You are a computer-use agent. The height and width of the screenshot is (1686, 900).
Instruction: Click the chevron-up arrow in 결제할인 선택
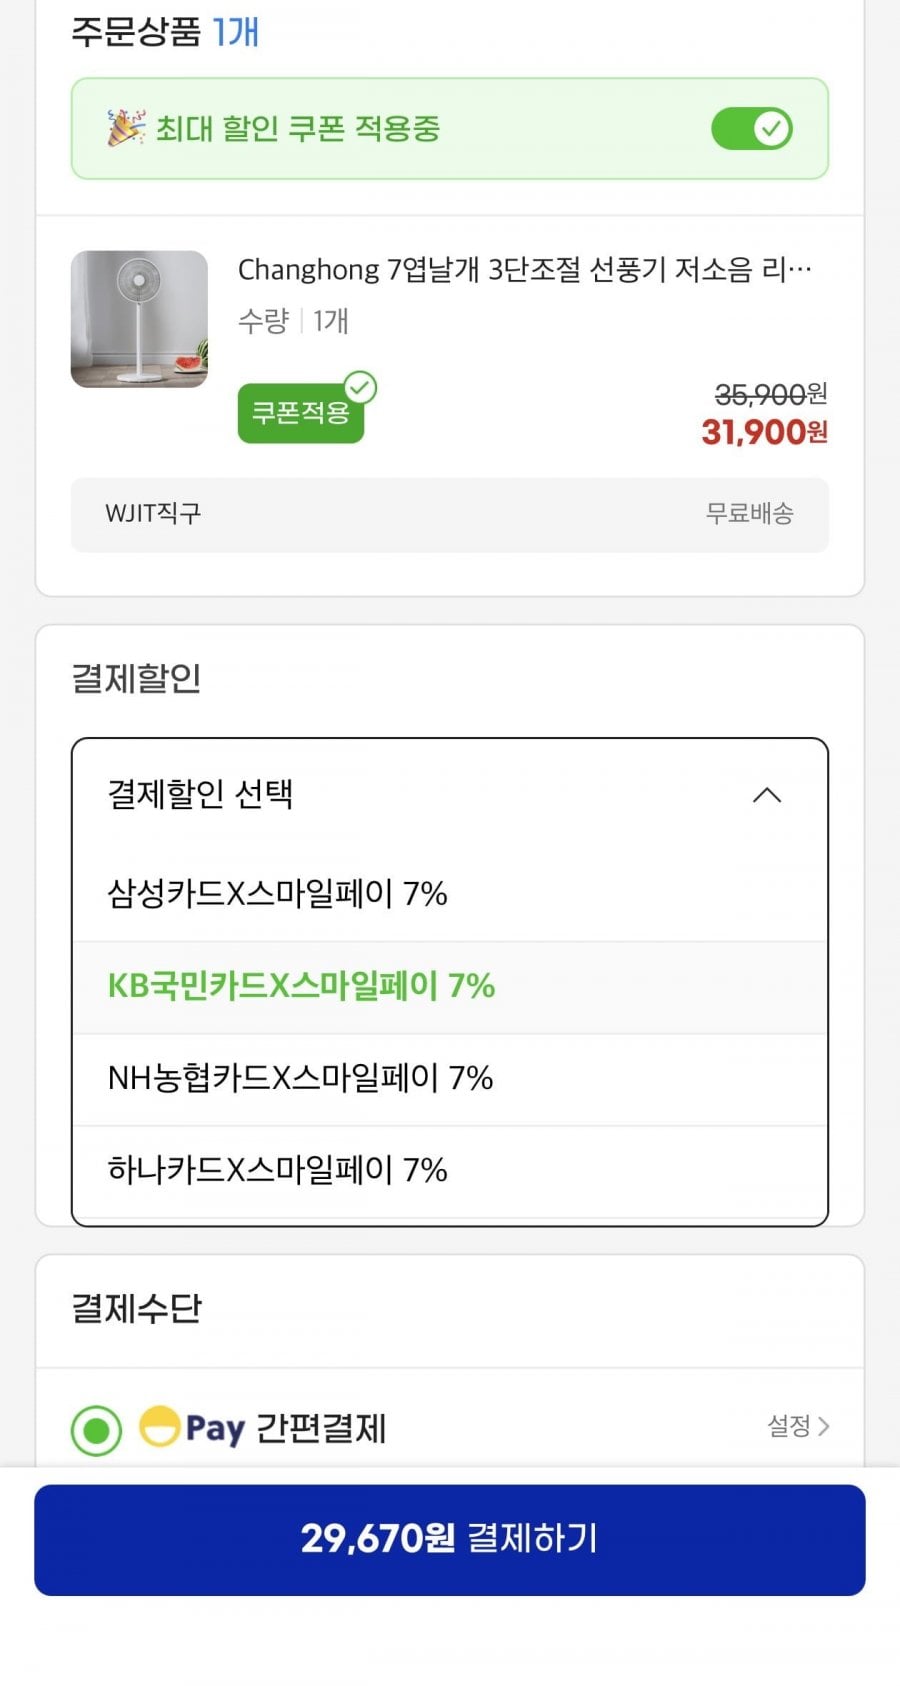(767, 795)
